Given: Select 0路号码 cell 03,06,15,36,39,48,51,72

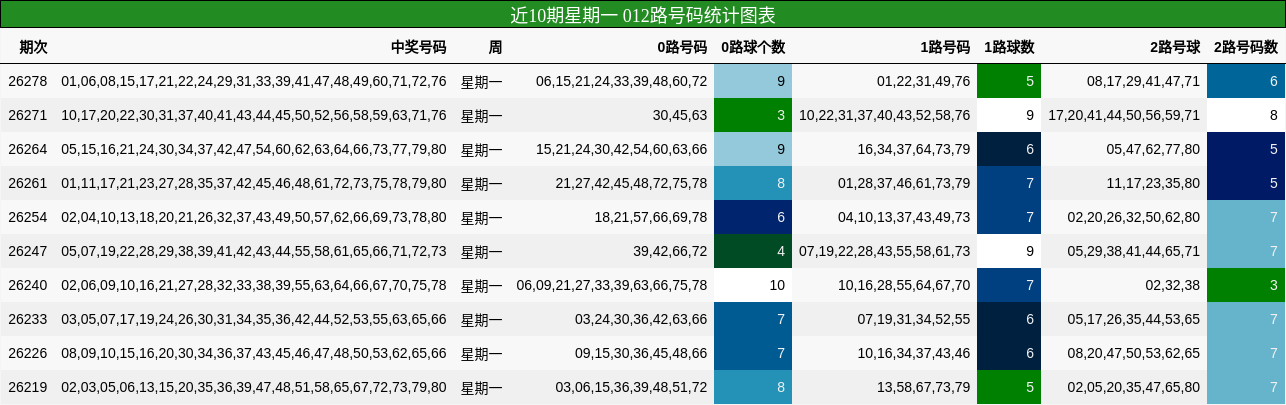Looking at the screenshot, I should [x=632, y=387].
